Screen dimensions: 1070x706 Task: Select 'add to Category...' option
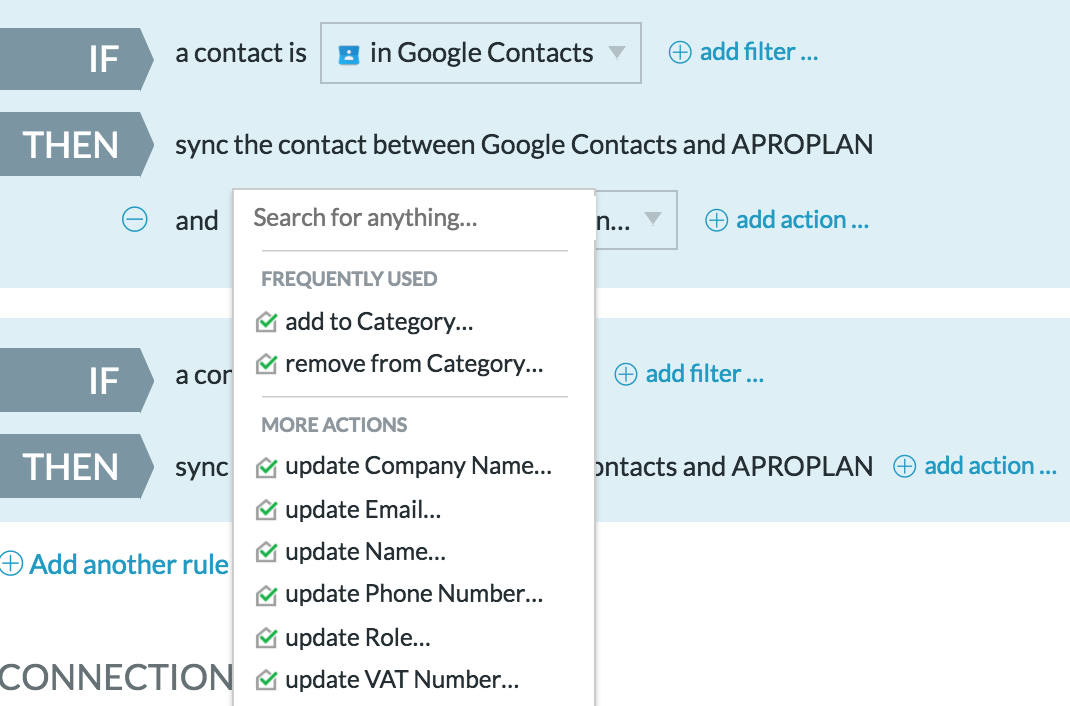coord(379,321)
